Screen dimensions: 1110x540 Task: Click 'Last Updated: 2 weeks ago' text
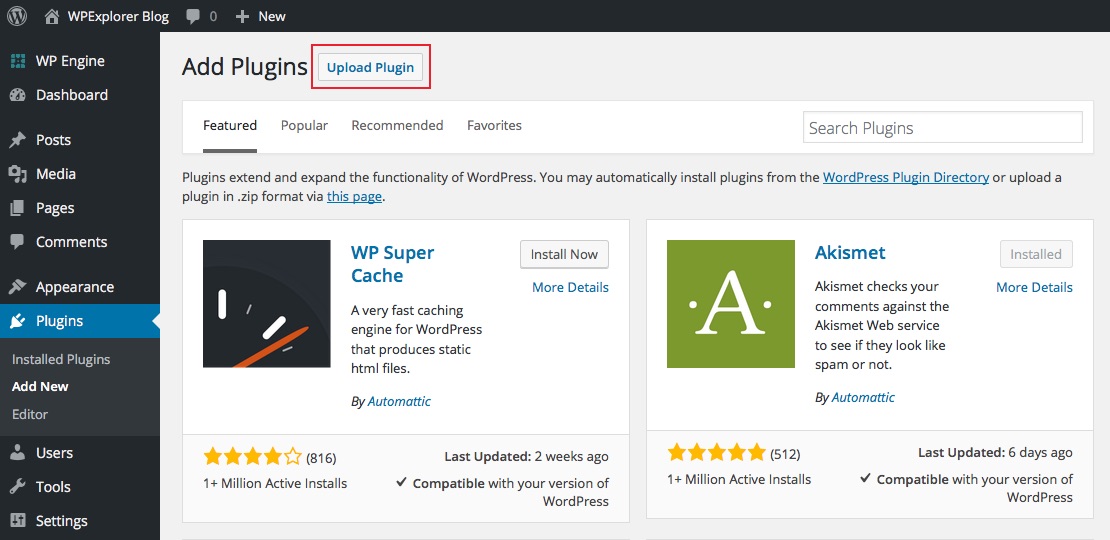pos(527,456)
